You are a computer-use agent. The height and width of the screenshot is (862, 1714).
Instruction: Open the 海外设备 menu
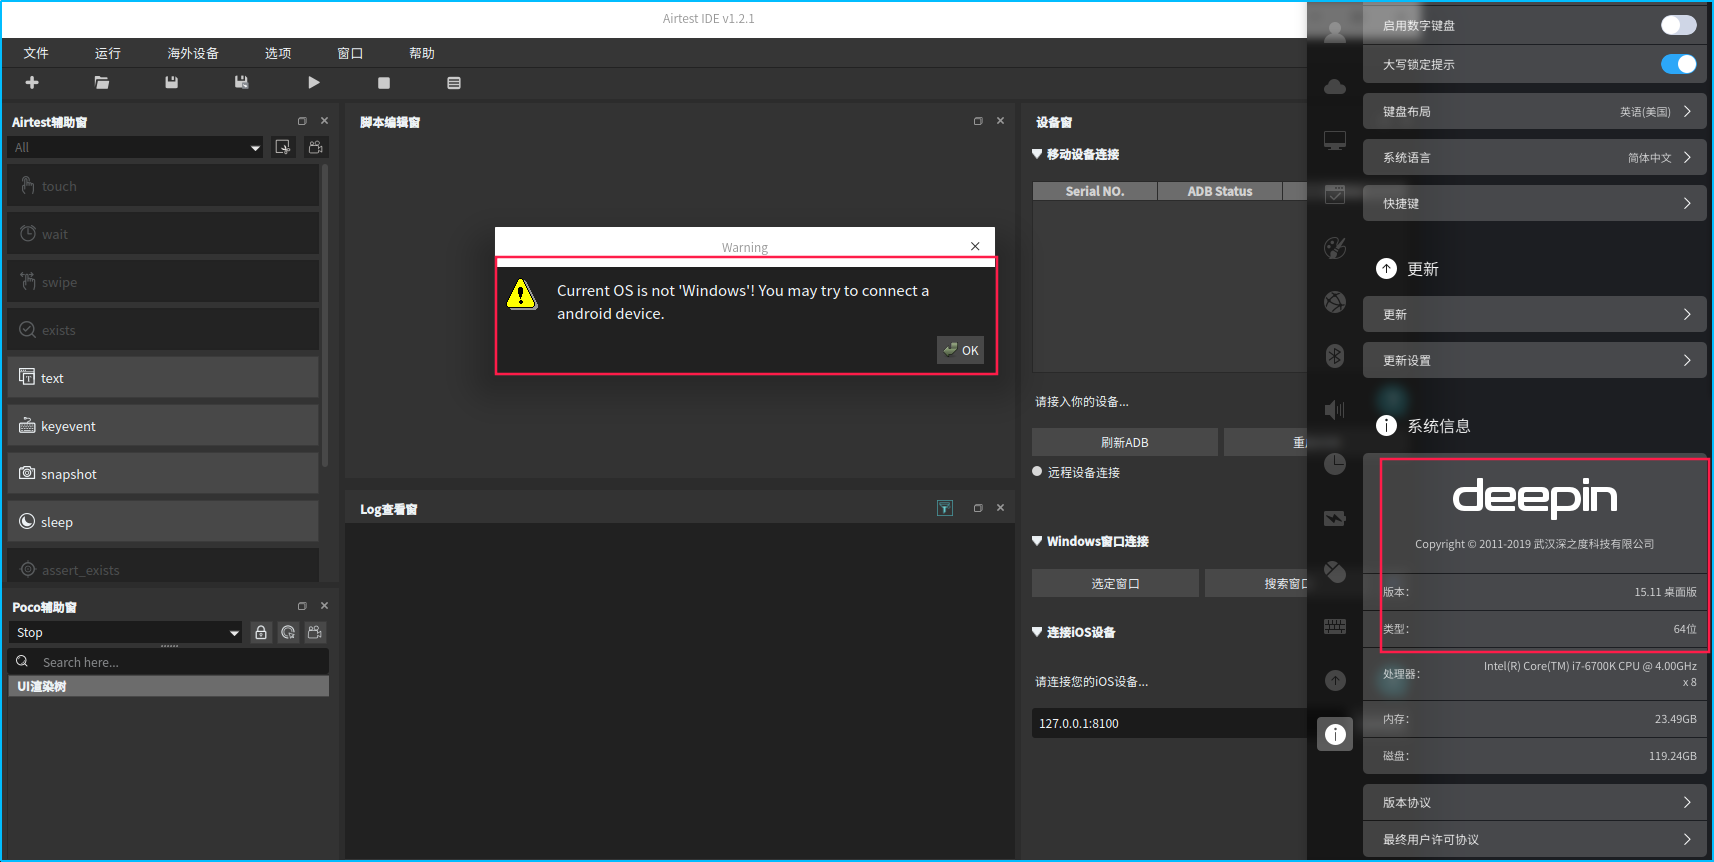(x=193, y=53)
